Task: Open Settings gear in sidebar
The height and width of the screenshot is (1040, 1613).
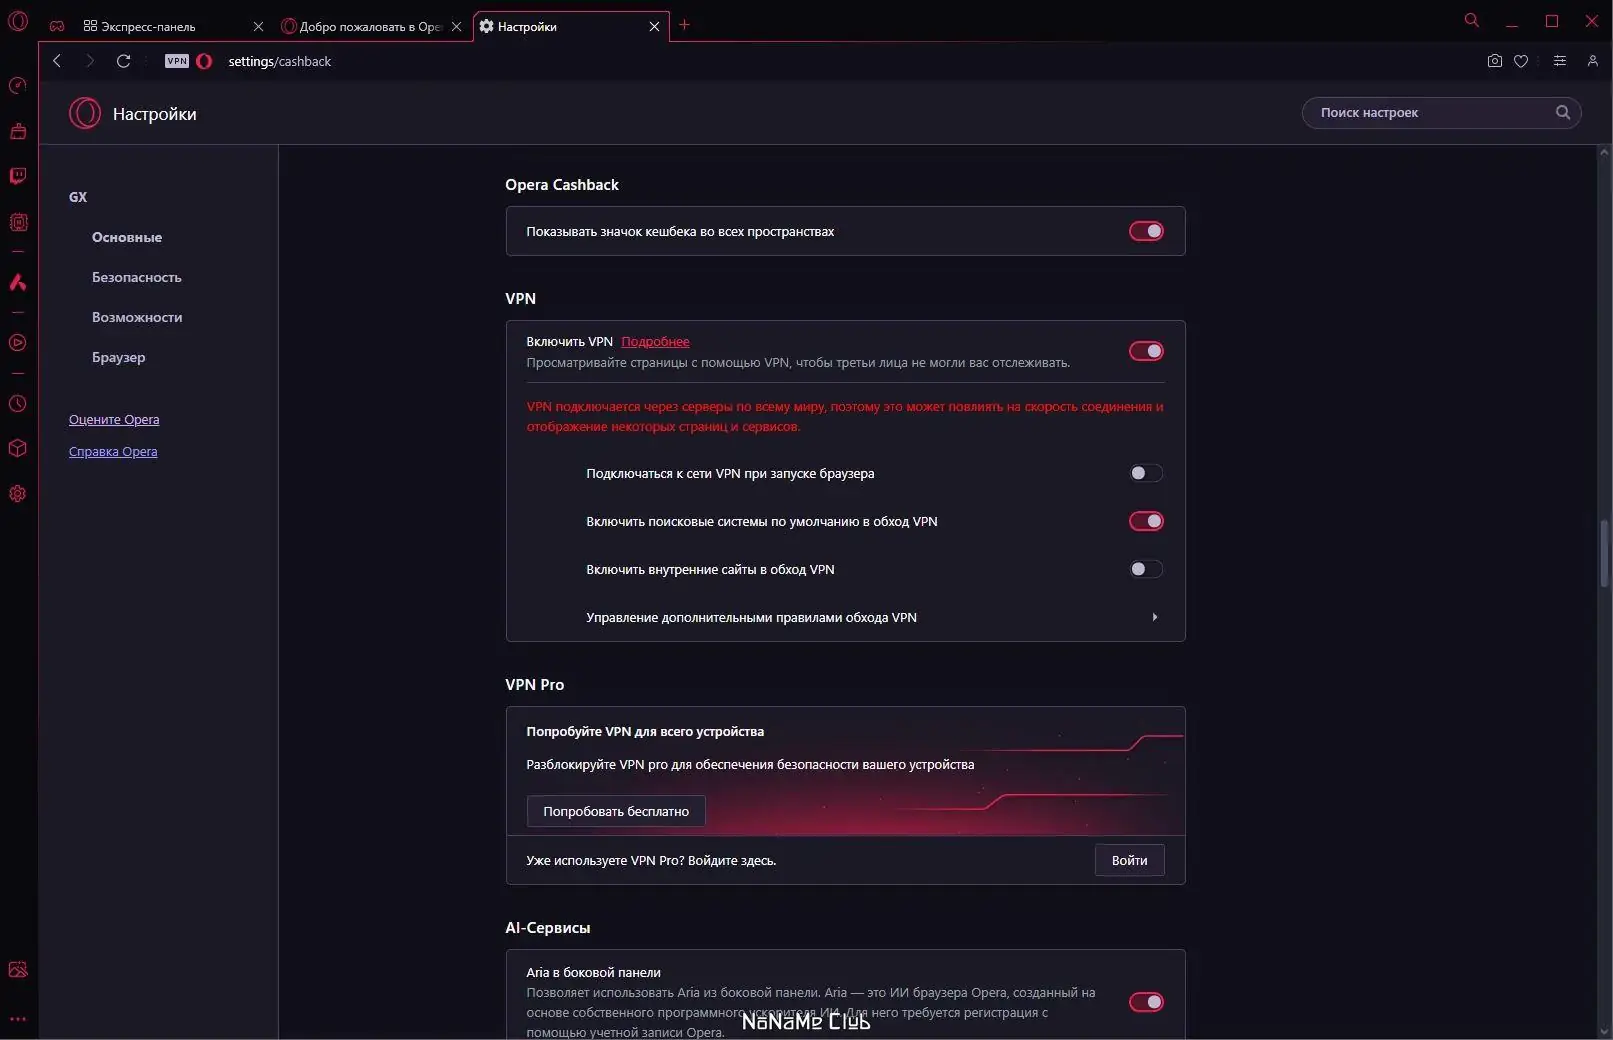Action: [x=18, y=494]
